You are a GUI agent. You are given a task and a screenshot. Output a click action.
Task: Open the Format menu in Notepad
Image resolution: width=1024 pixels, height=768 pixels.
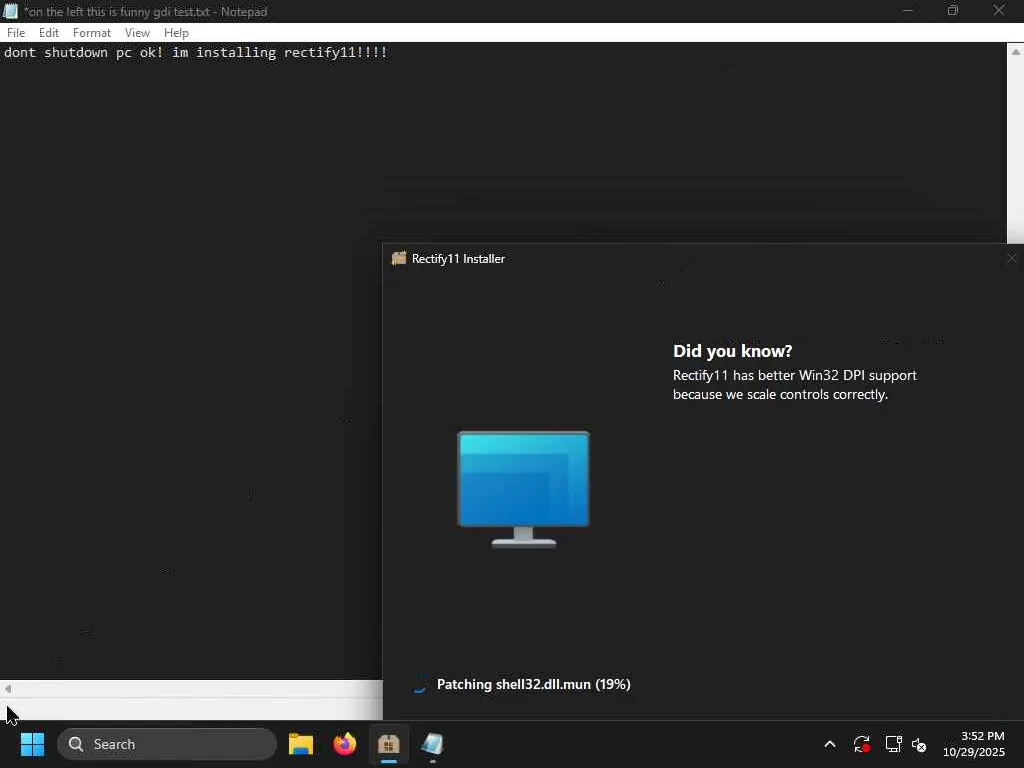(91, 33)
